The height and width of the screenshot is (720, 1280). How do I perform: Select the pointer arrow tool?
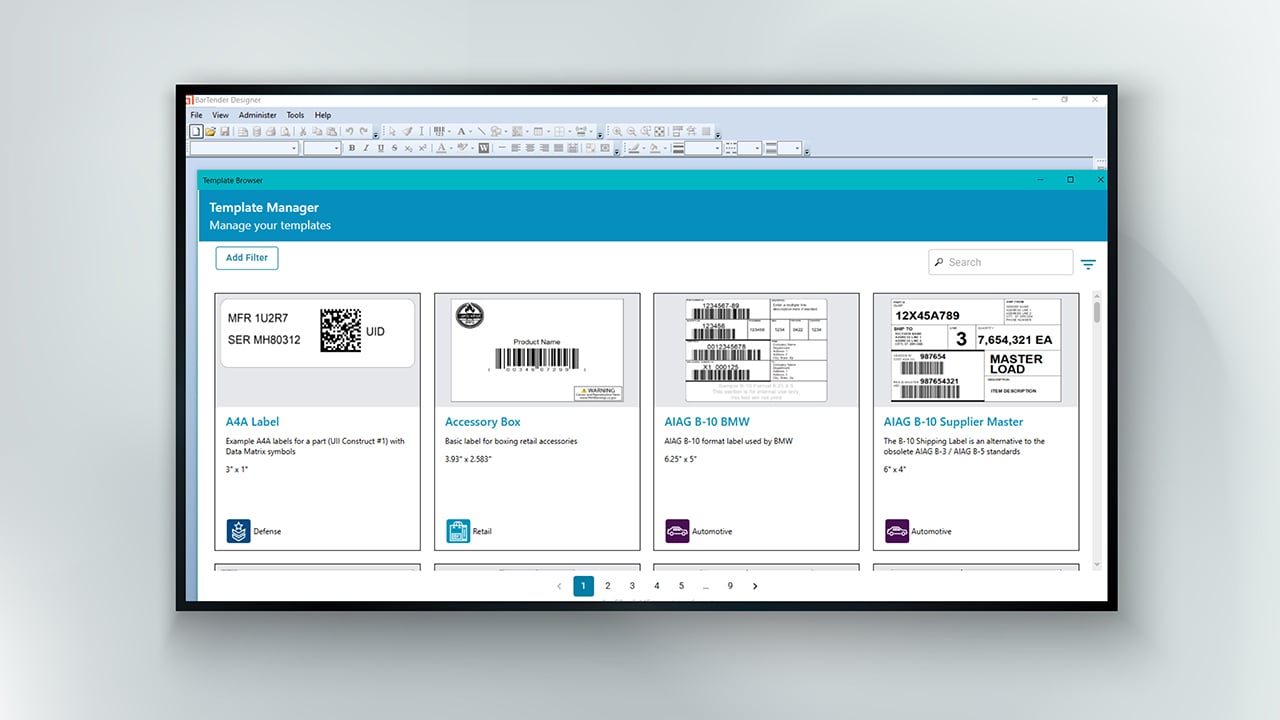pyautogui.click(x=392, y=131)
